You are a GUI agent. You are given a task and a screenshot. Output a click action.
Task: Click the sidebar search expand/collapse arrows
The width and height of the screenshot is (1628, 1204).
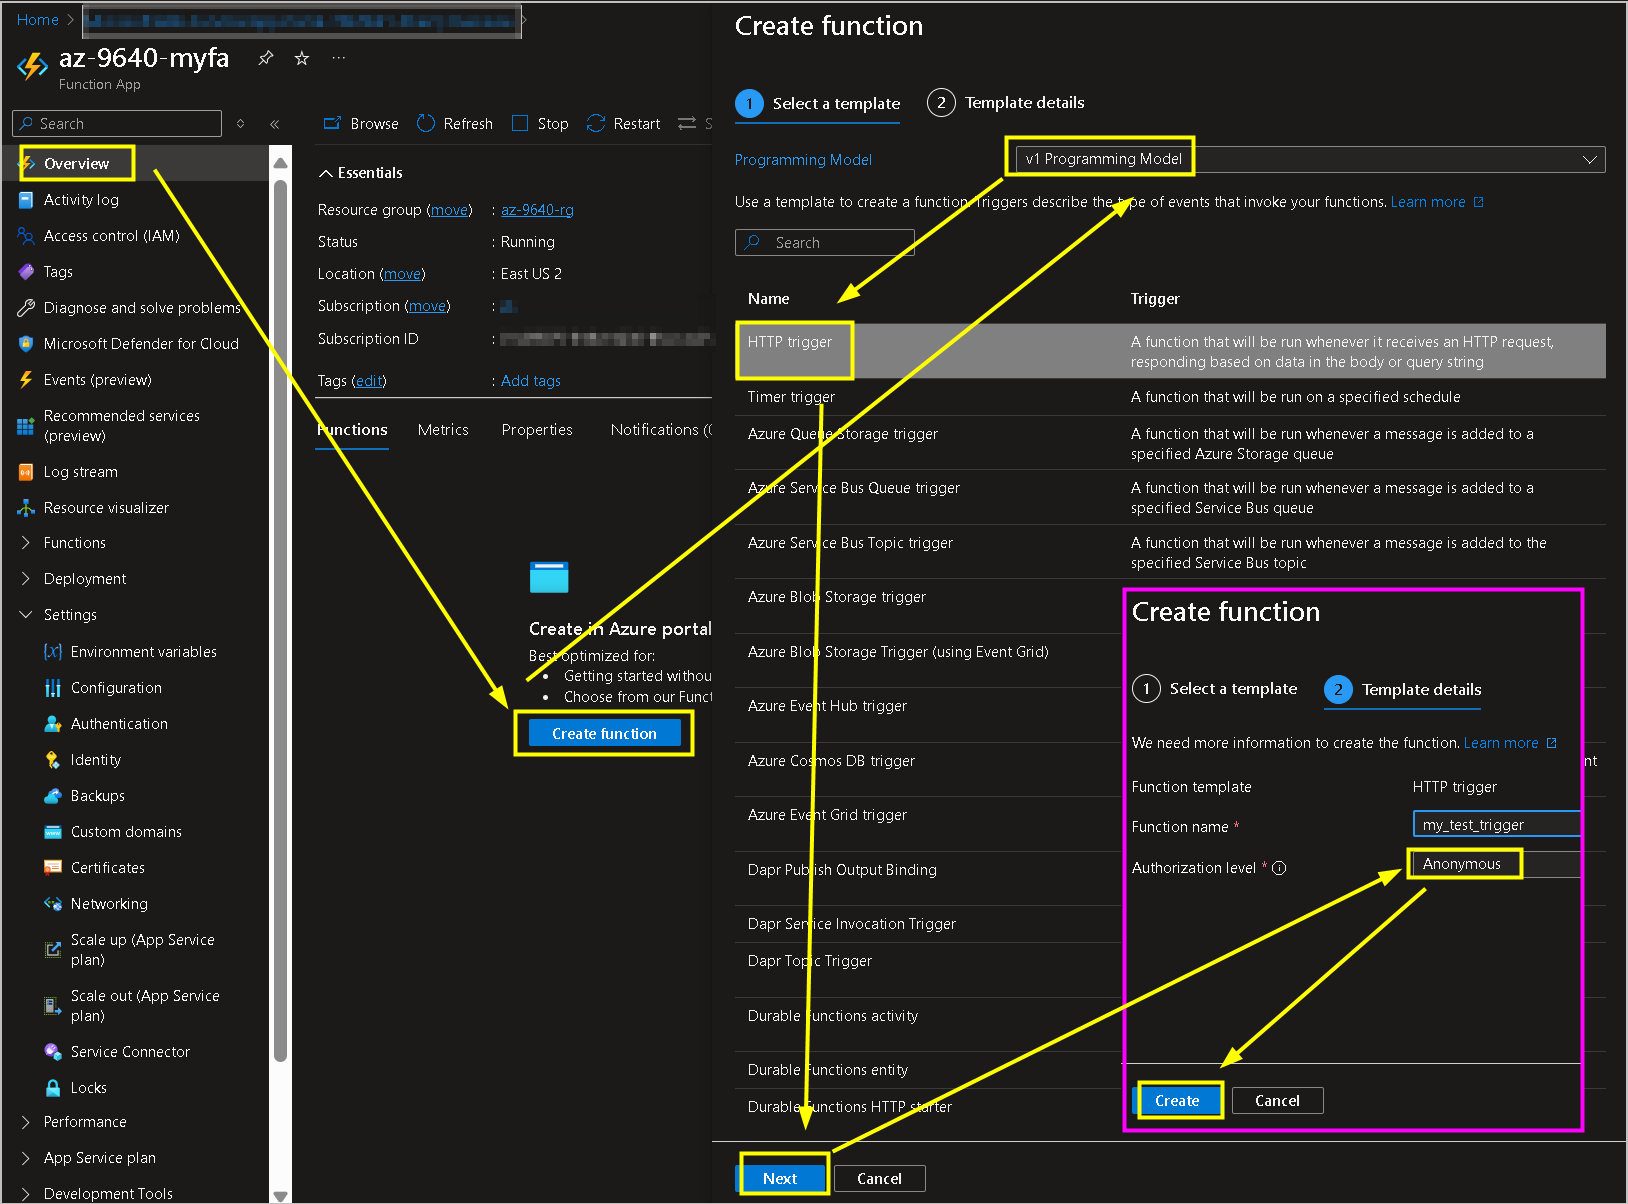[240, 124]
